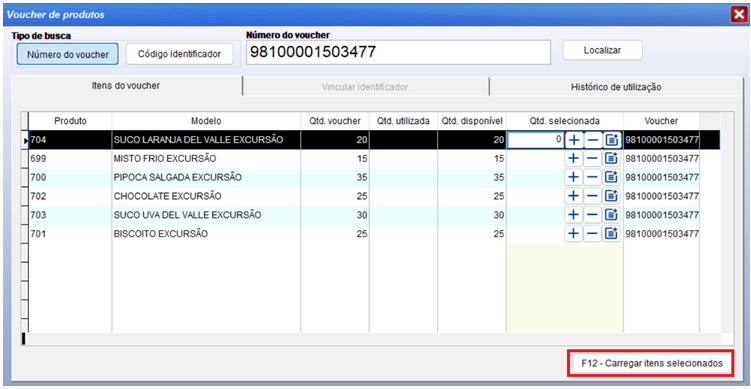Click the list icon in BISCOITO EXCURSÃO row
751x389 pixels.
pyautogui.click(x=611, y=234)
